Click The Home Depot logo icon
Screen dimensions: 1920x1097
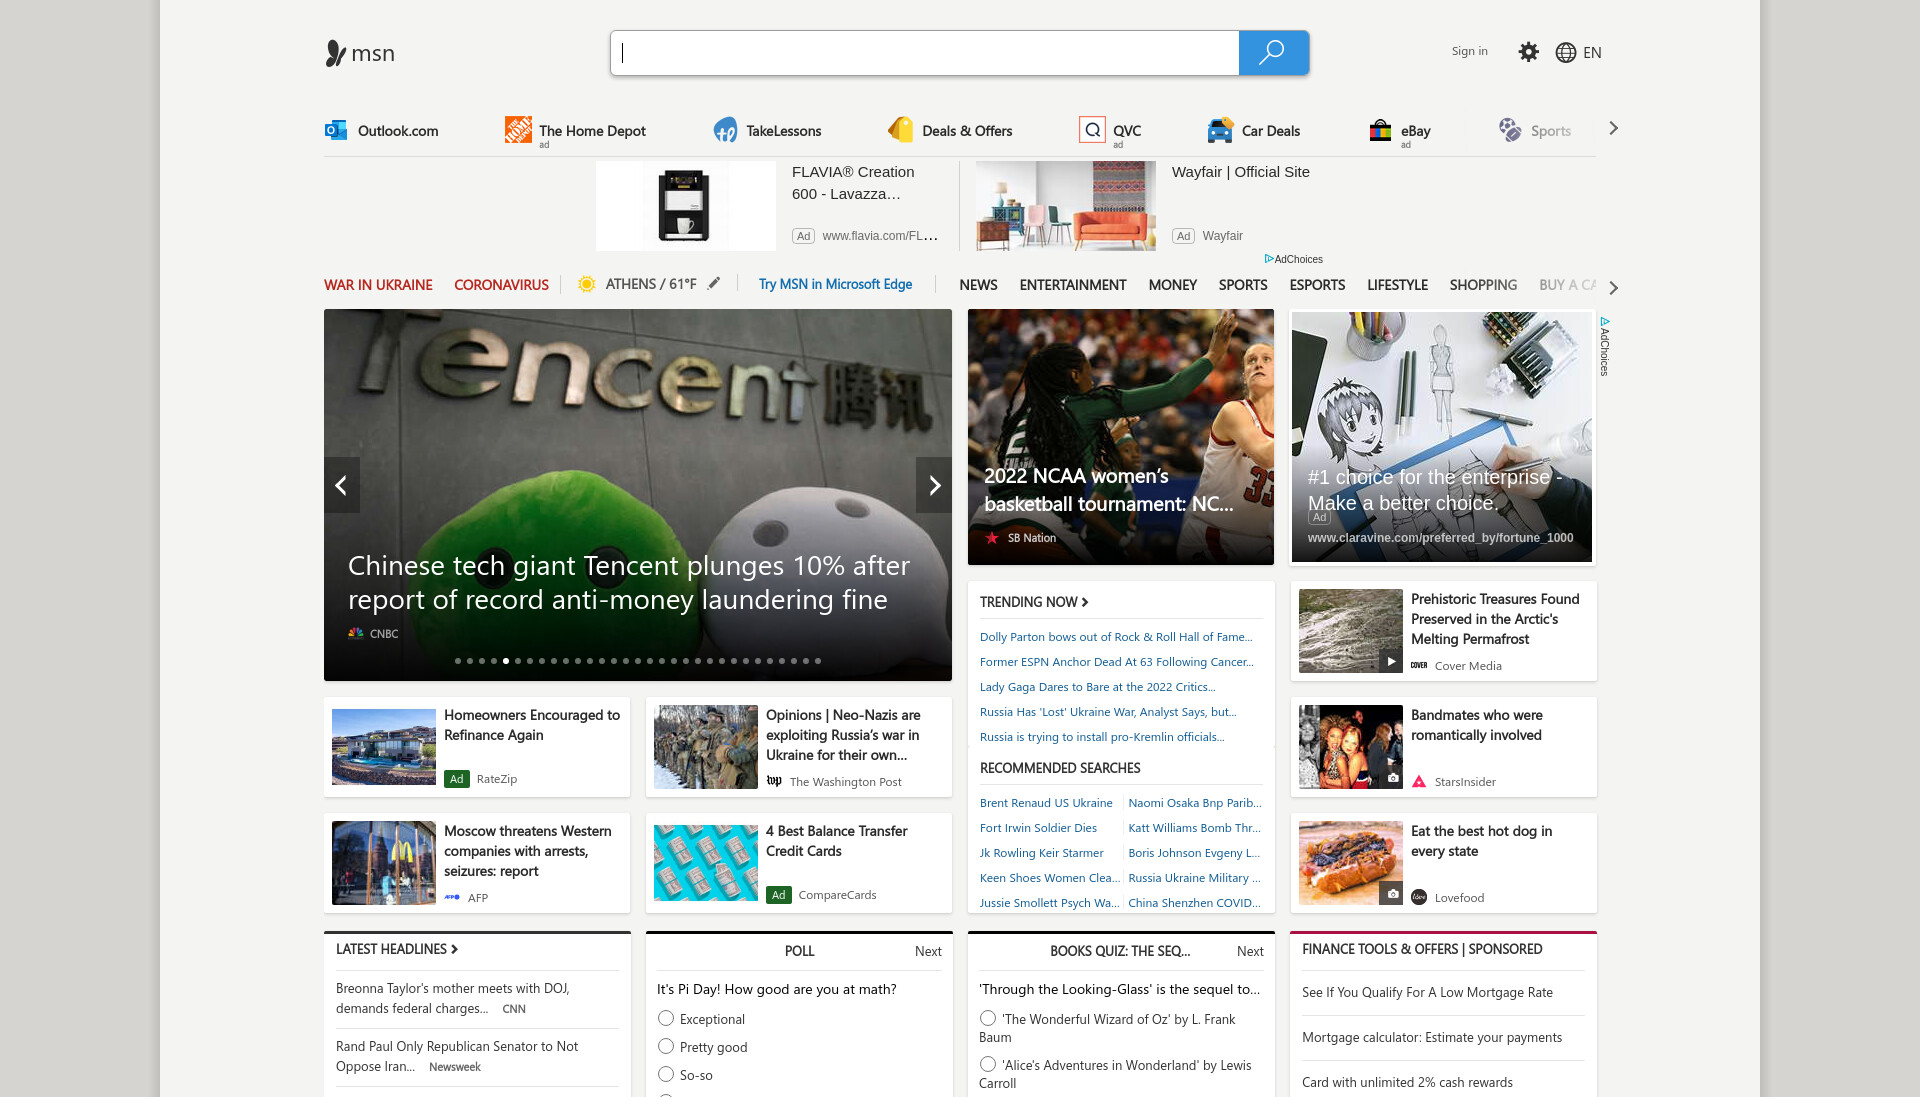click(518, 129)
